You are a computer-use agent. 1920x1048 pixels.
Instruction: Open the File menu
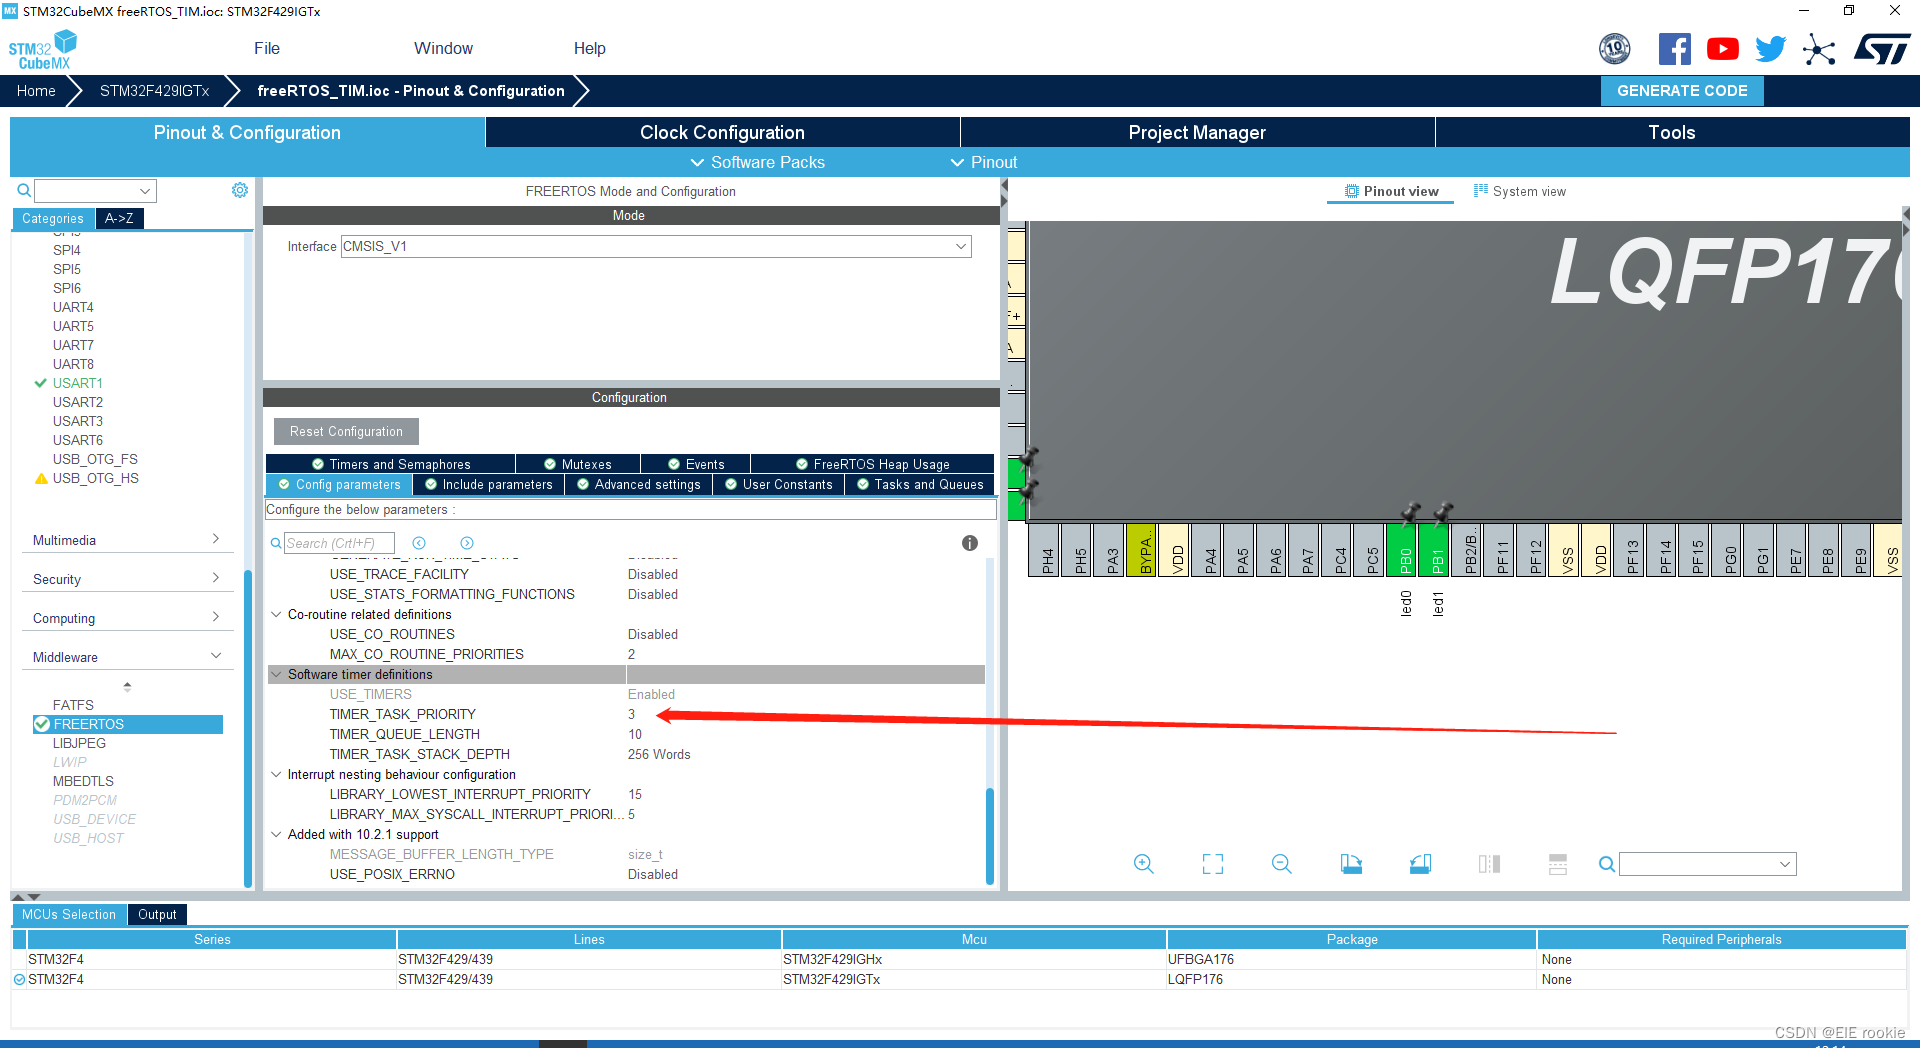(x=267, y=48)
